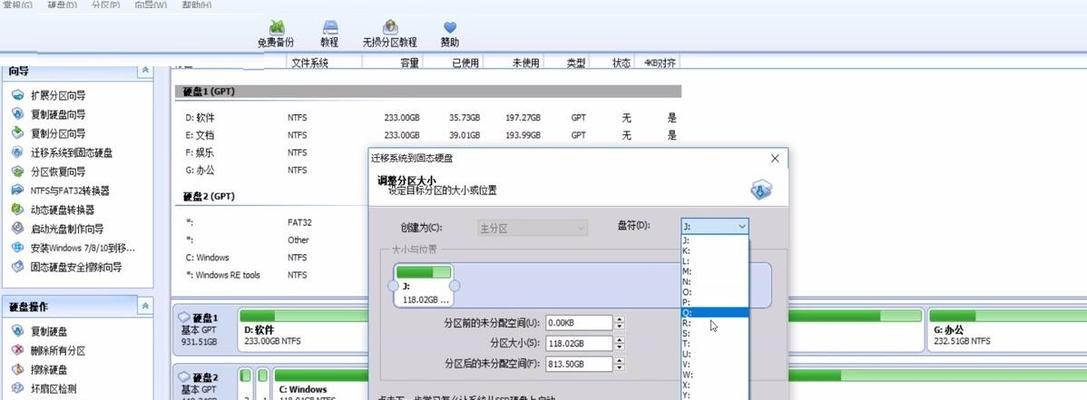The image size is (1087, 400).
Task: Pick drive letter S: from the list
Action: point(715,333)
